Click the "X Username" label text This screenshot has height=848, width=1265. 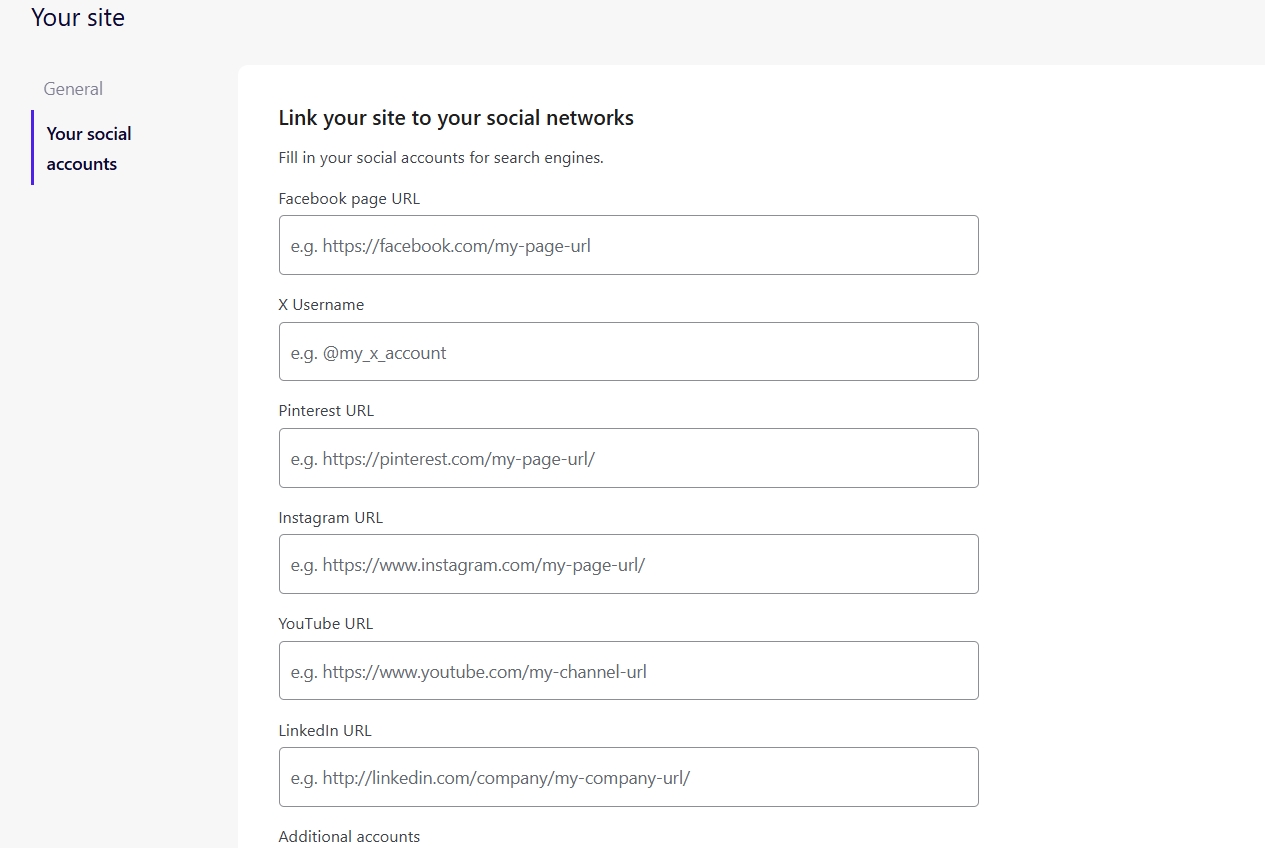321,305
